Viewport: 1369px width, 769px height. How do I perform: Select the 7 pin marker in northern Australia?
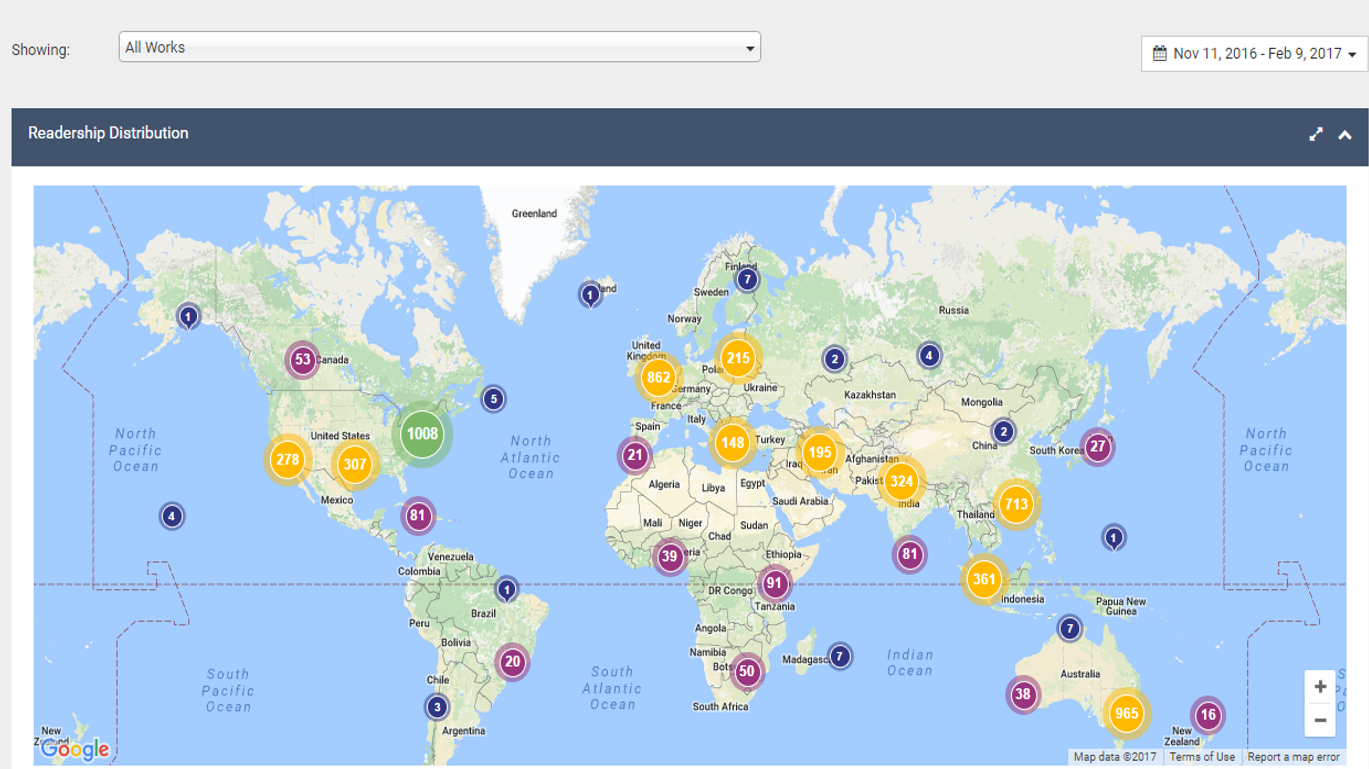click(1070, 629)
